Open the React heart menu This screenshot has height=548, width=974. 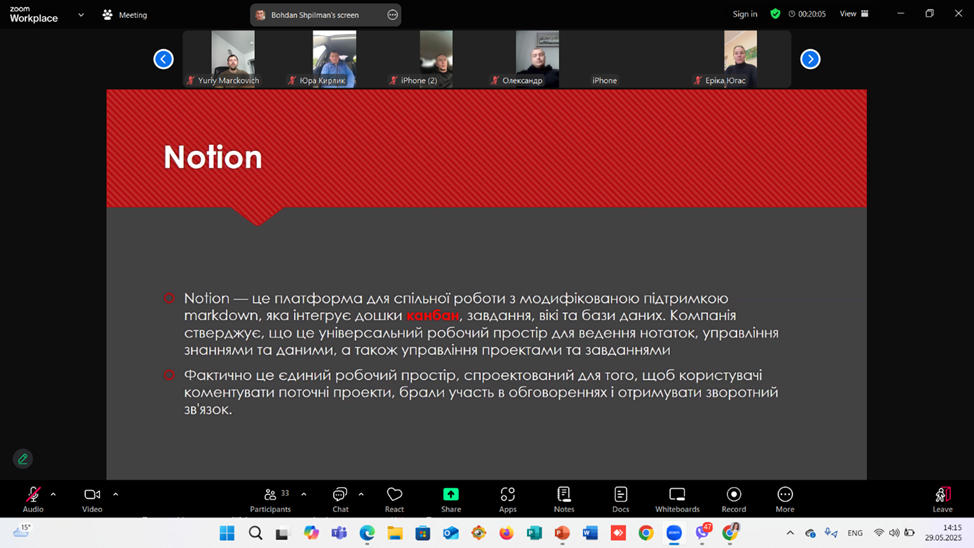pyautogui.click(x=394, y=500)
